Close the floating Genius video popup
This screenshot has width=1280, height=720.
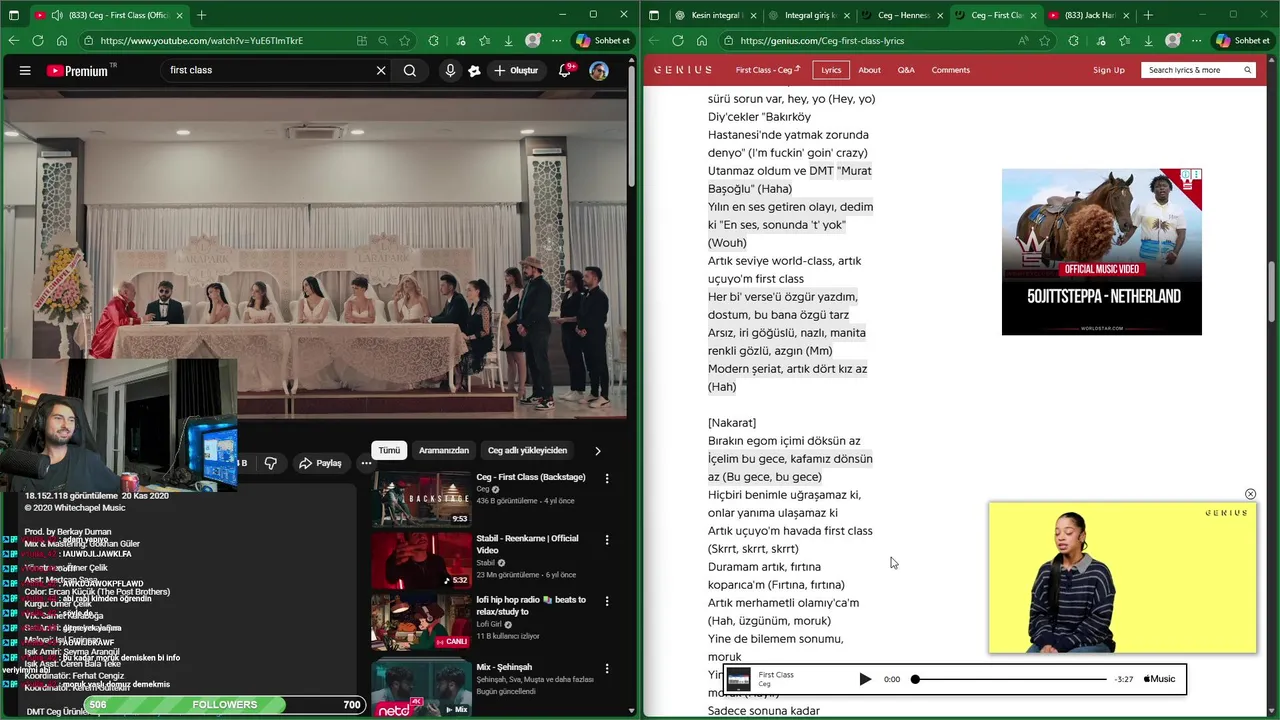click(x=1250, y=494)
